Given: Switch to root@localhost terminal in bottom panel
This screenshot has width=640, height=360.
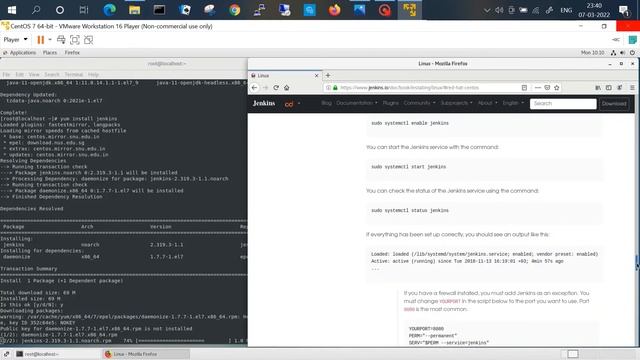Looking at the screenshot, I should coord(57,354).
